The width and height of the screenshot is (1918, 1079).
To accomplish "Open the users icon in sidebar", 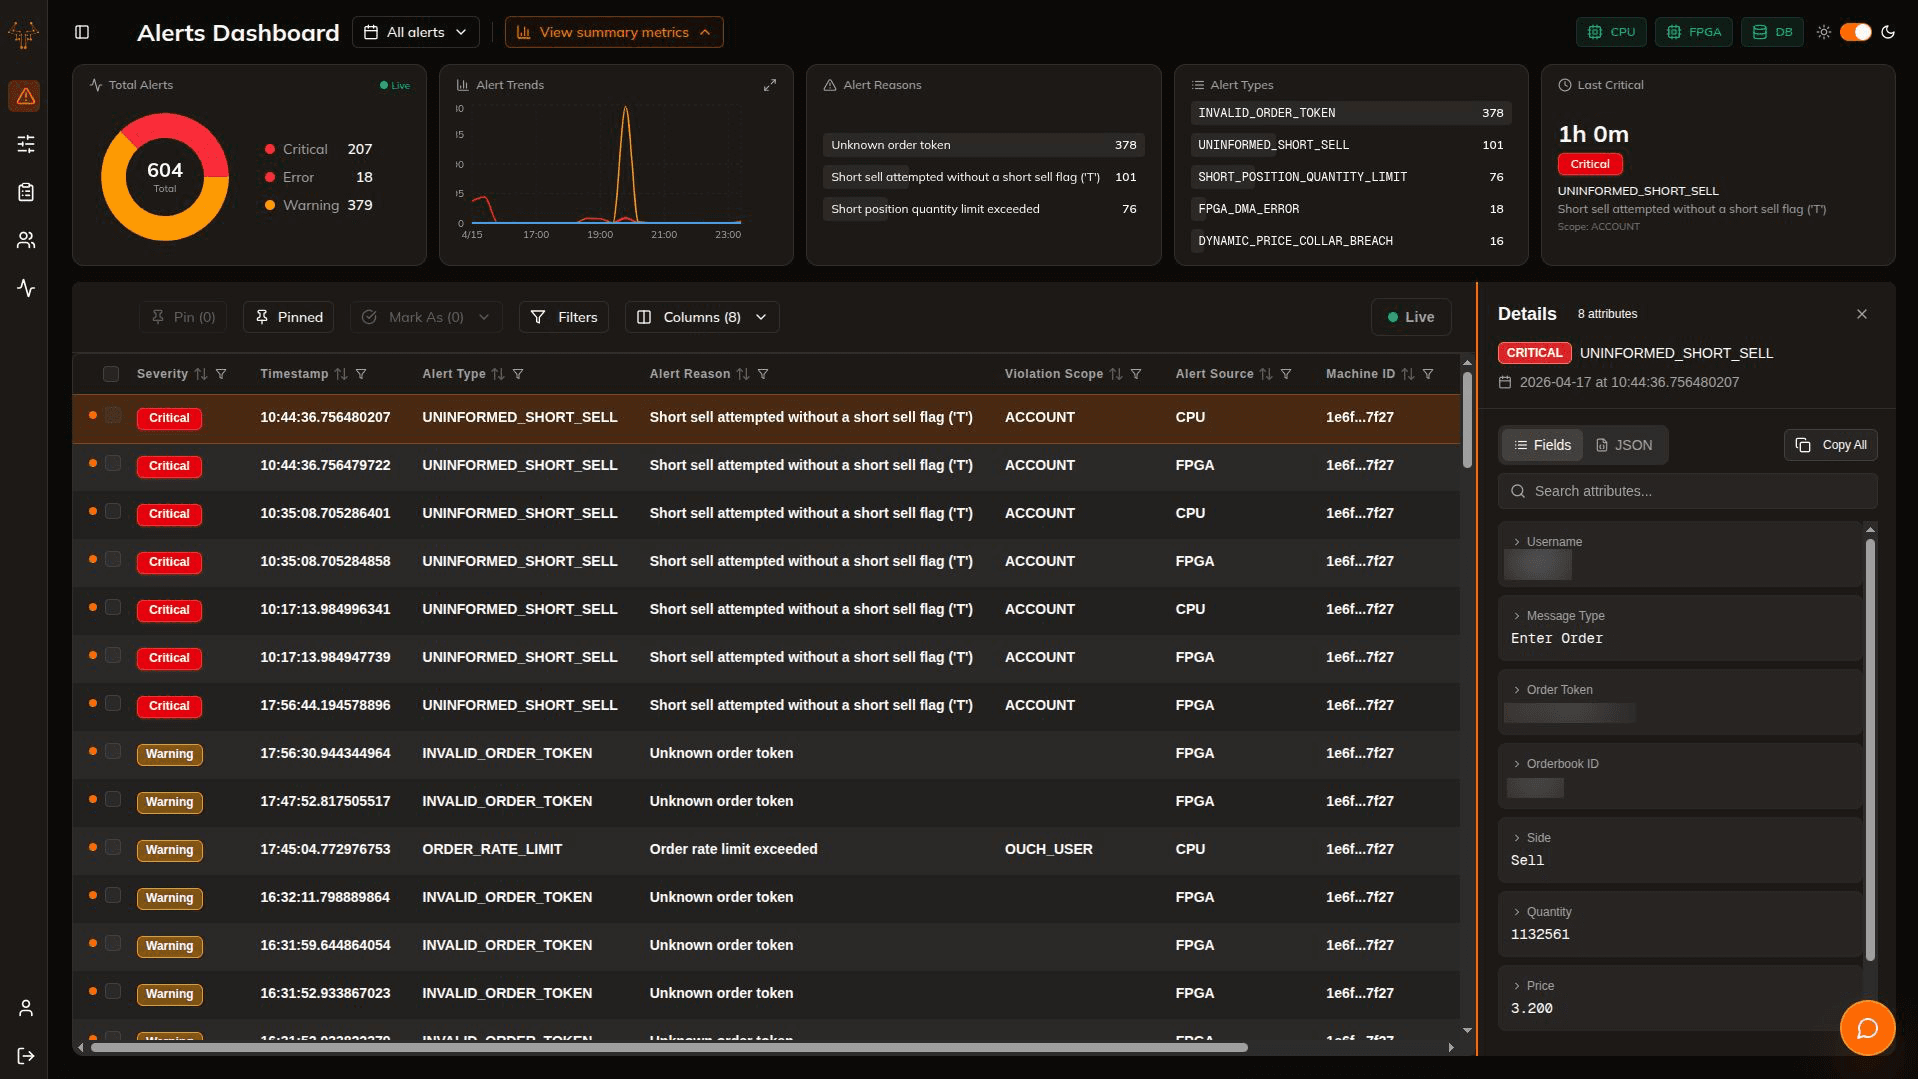I will click(x=25, y=240).
